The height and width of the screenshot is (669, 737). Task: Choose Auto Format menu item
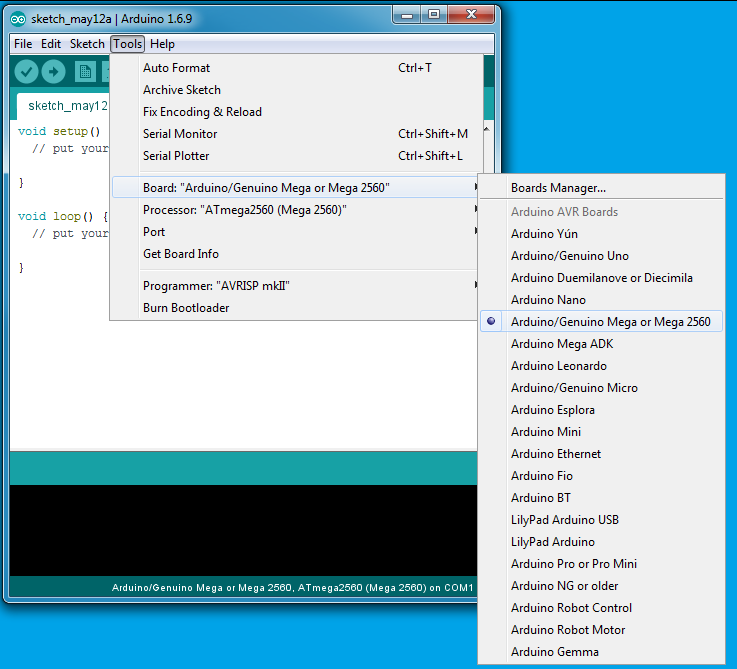176,68
